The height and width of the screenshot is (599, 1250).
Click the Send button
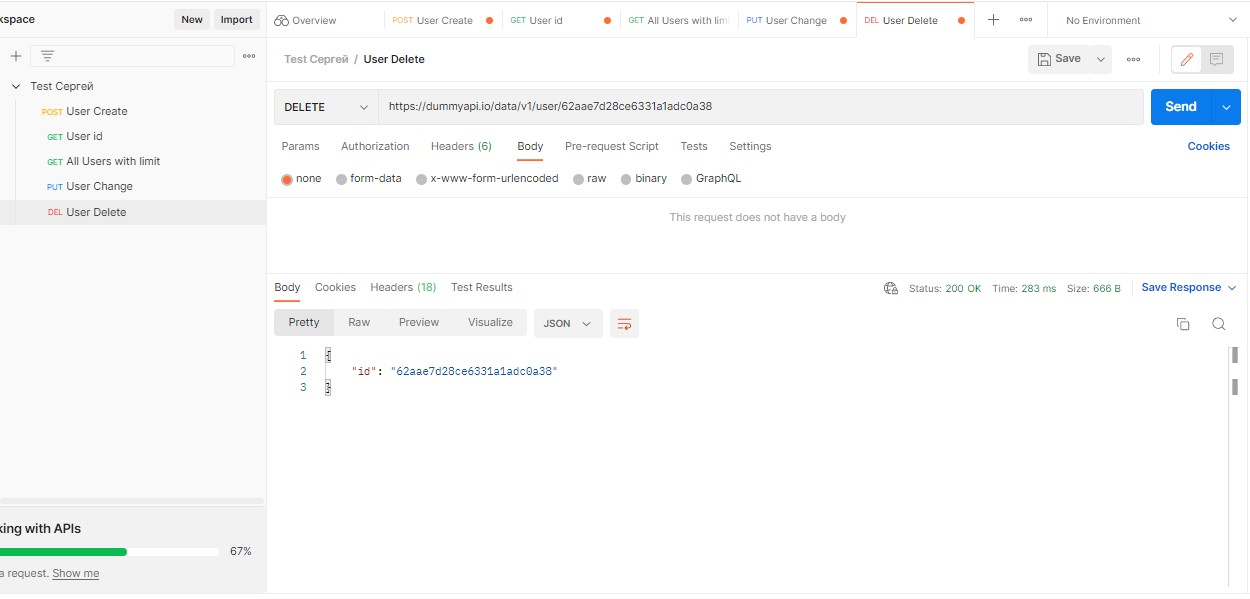[1180, 106]
